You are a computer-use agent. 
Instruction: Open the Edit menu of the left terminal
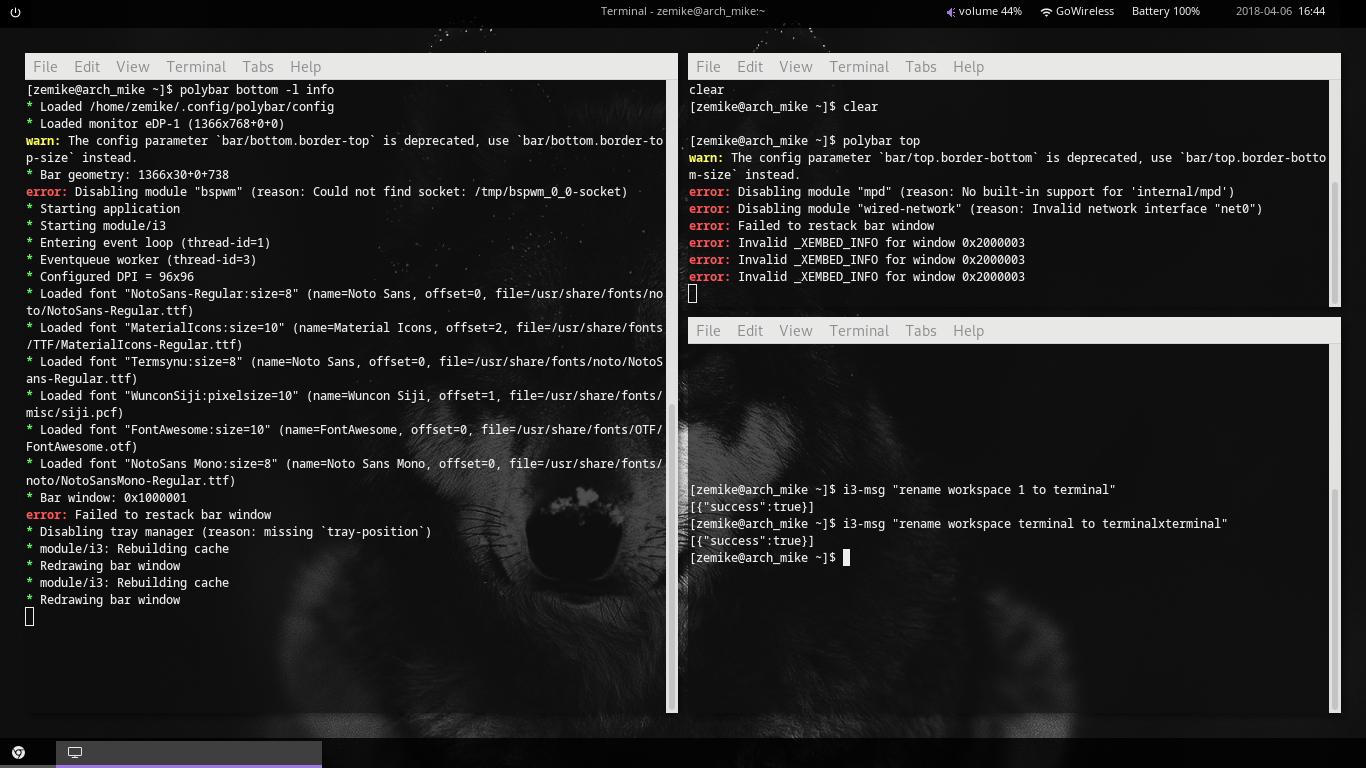[x=87, y=66]
